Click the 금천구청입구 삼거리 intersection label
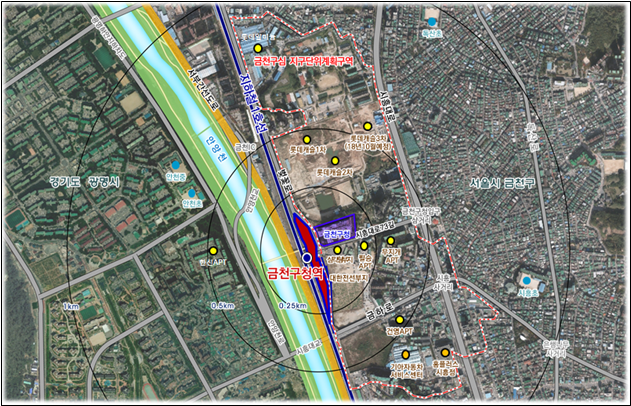The image size is (631, 406). [x=421, y=216]
